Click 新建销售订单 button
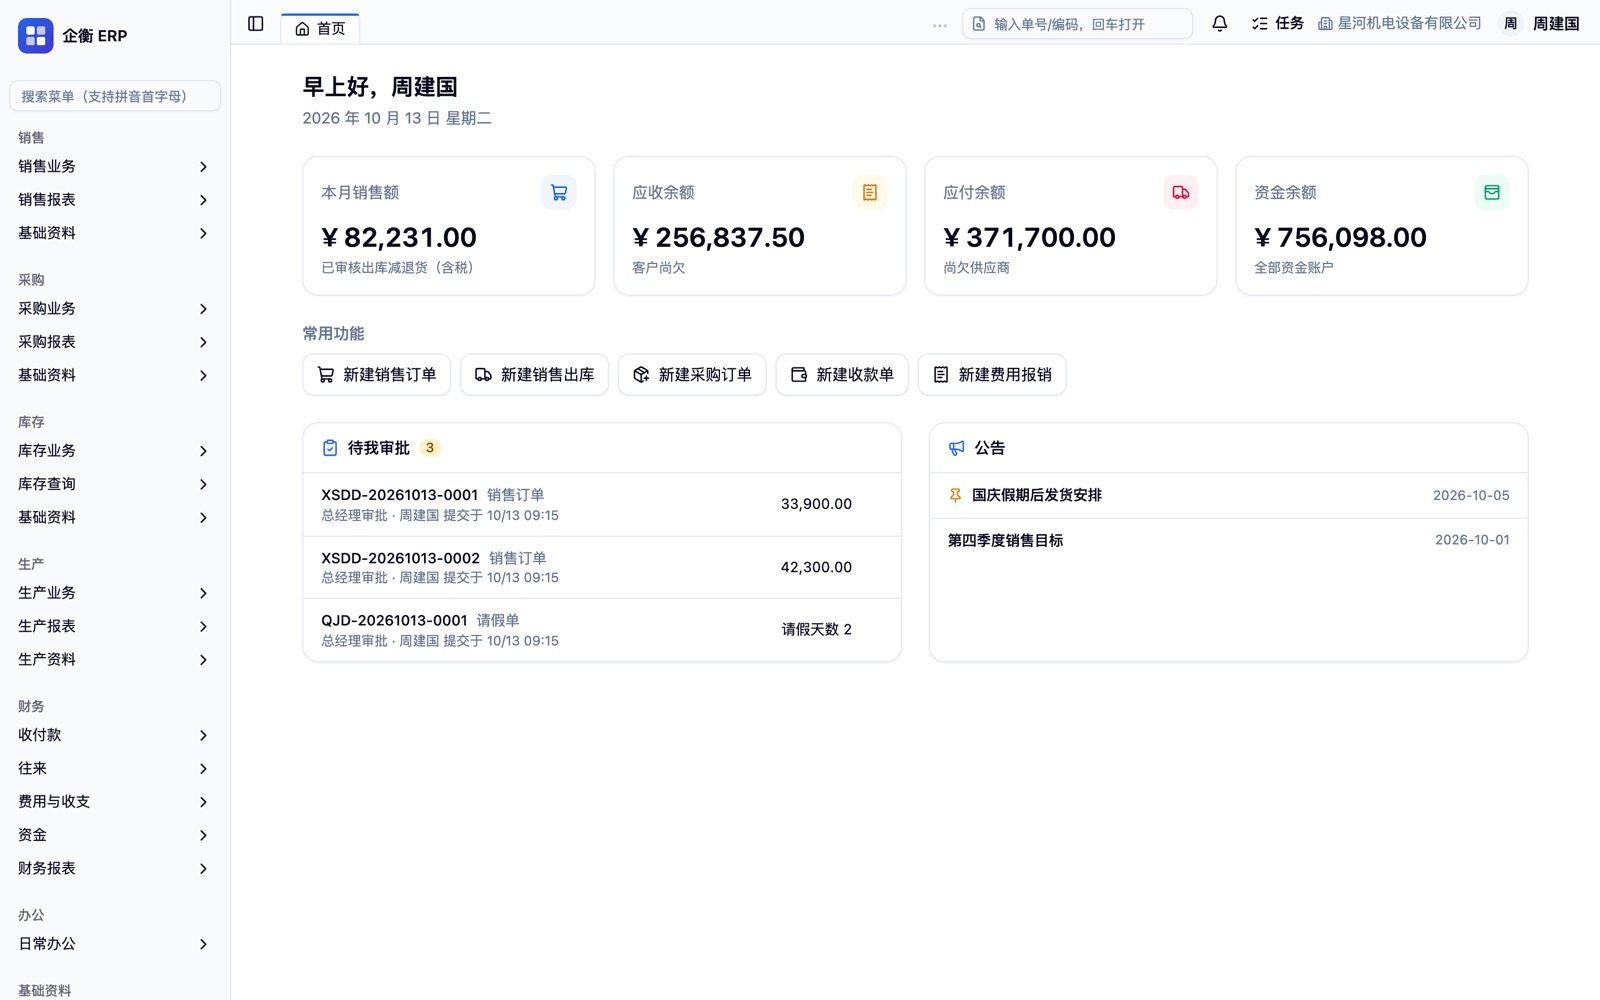1600x1000 pixels. click(x=377, y=375)
